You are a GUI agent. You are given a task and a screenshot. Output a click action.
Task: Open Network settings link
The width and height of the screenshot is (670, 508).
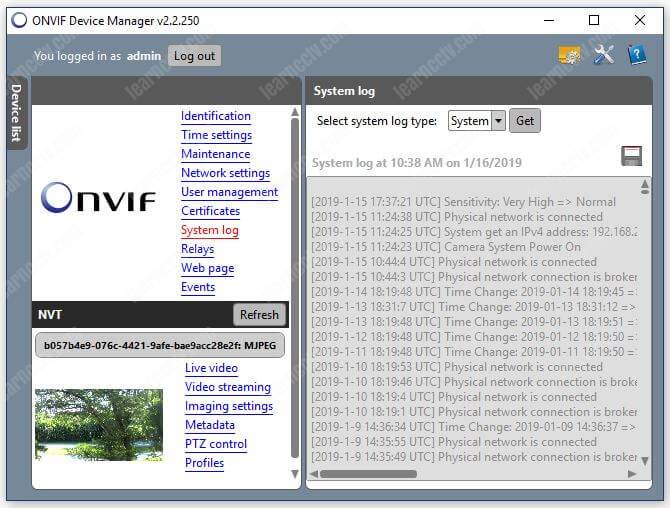226,173
